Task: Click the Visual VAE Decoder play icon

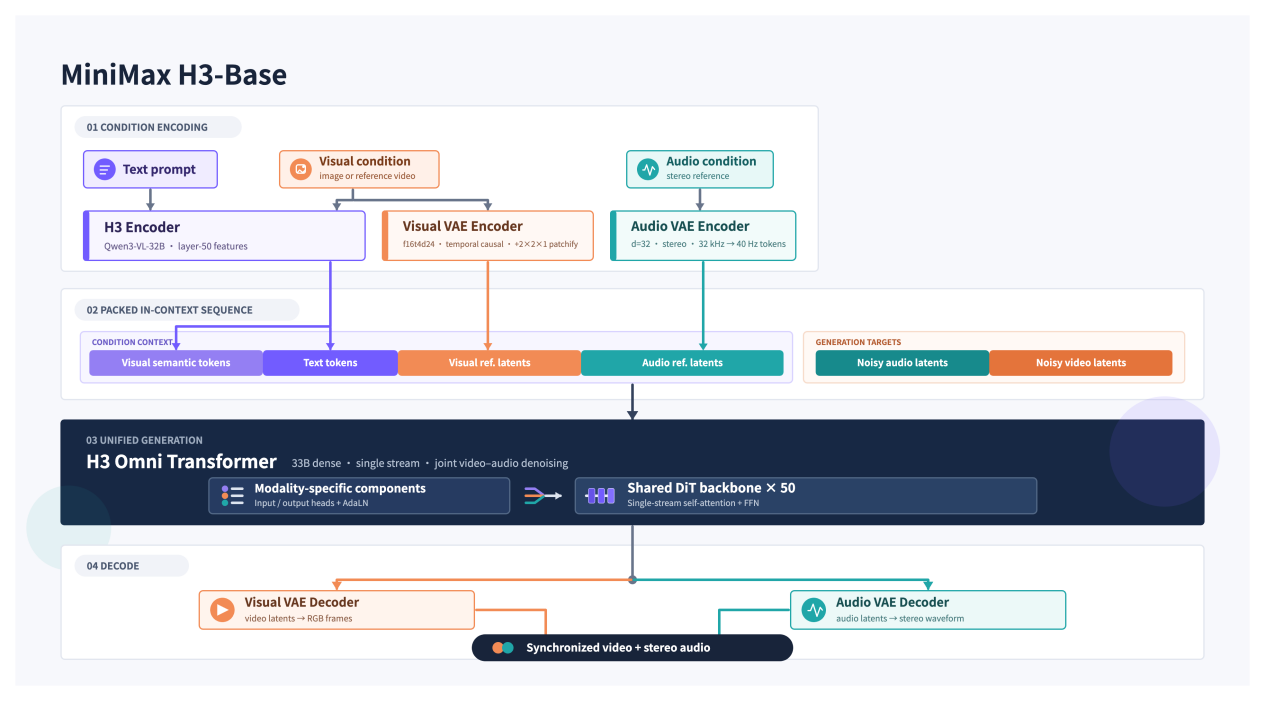Action: pos(221,609)
